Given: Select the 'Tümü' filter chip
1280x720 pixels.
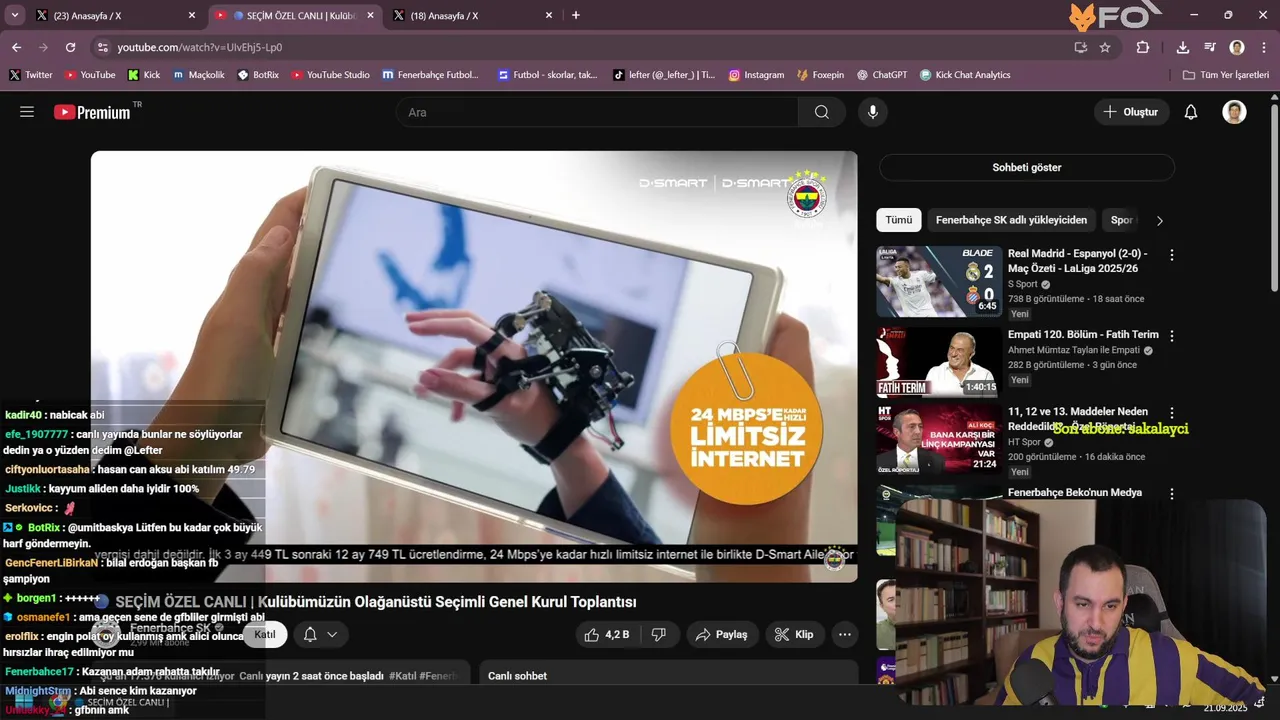Looking at the screenshot, I should pyautogui.click(x=898, y=220).
